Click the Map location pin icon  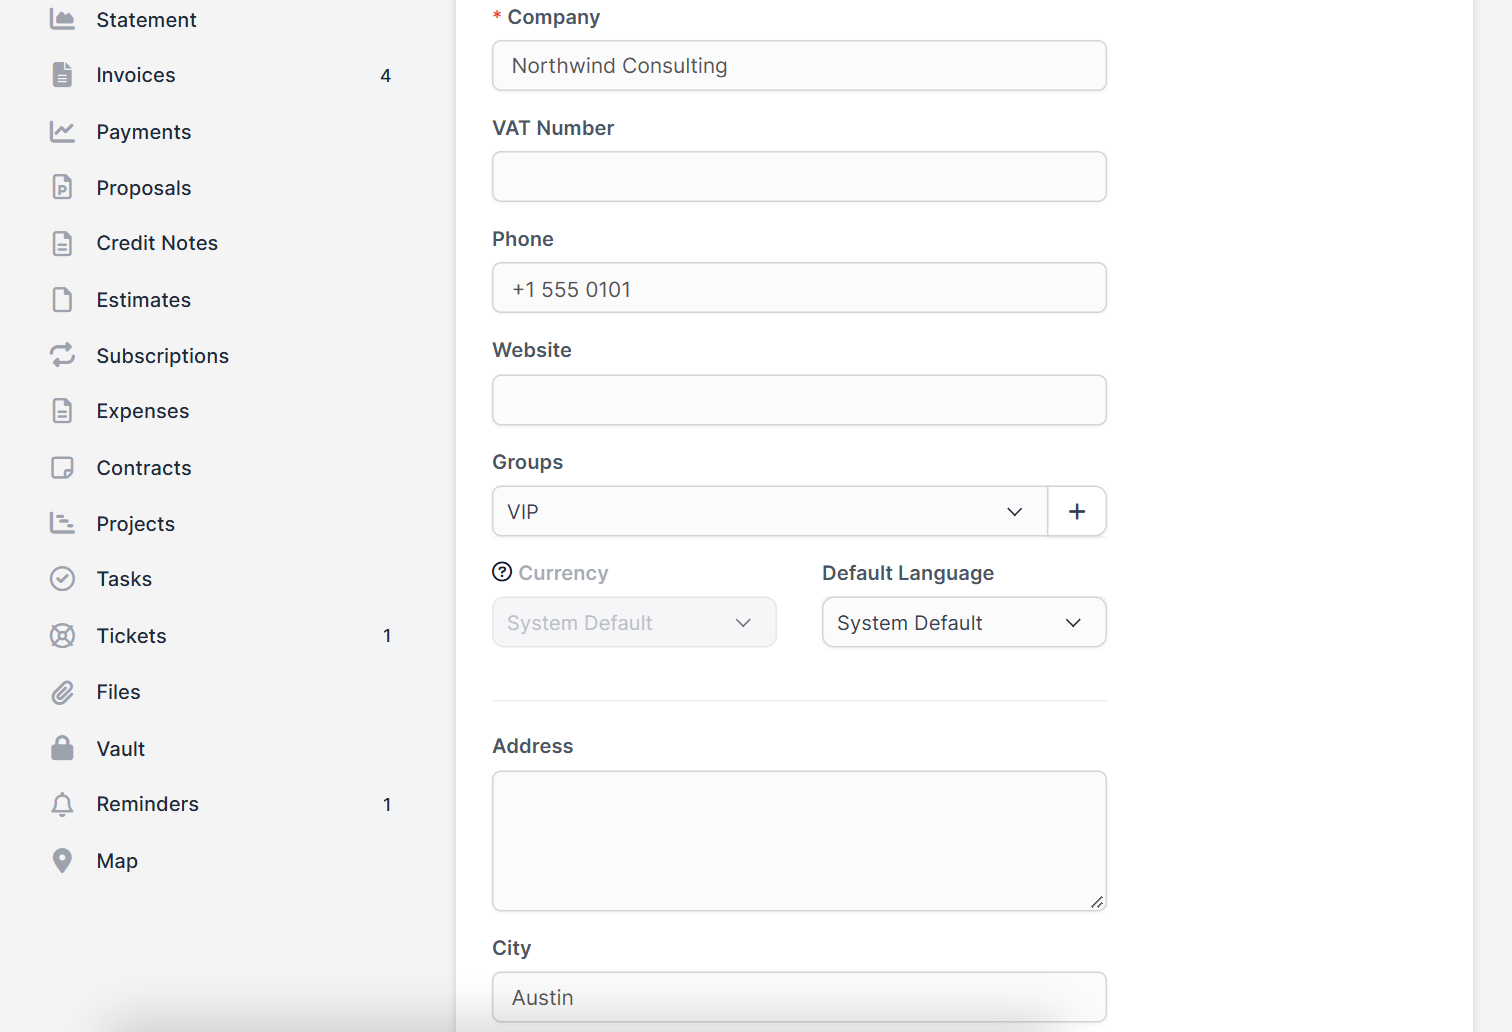tap(62, 860)
